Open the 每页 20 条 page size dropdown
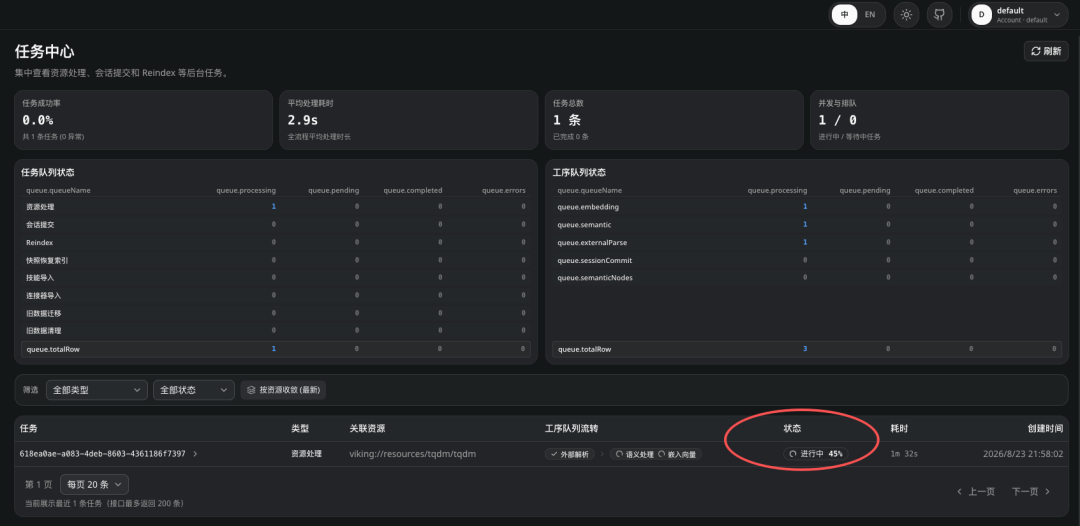 (94, 484)
